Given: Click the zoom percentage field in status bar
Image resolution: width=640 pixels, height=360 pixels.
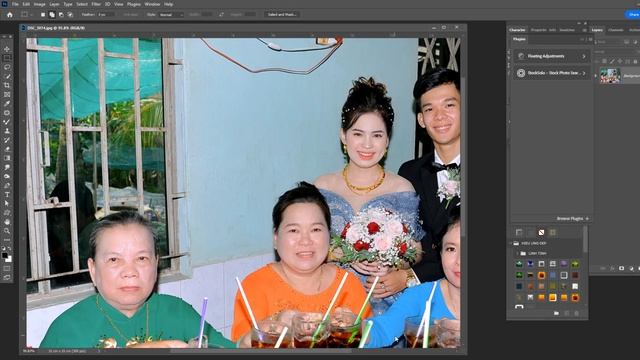Looking at the screenshot, I should 29,351.
